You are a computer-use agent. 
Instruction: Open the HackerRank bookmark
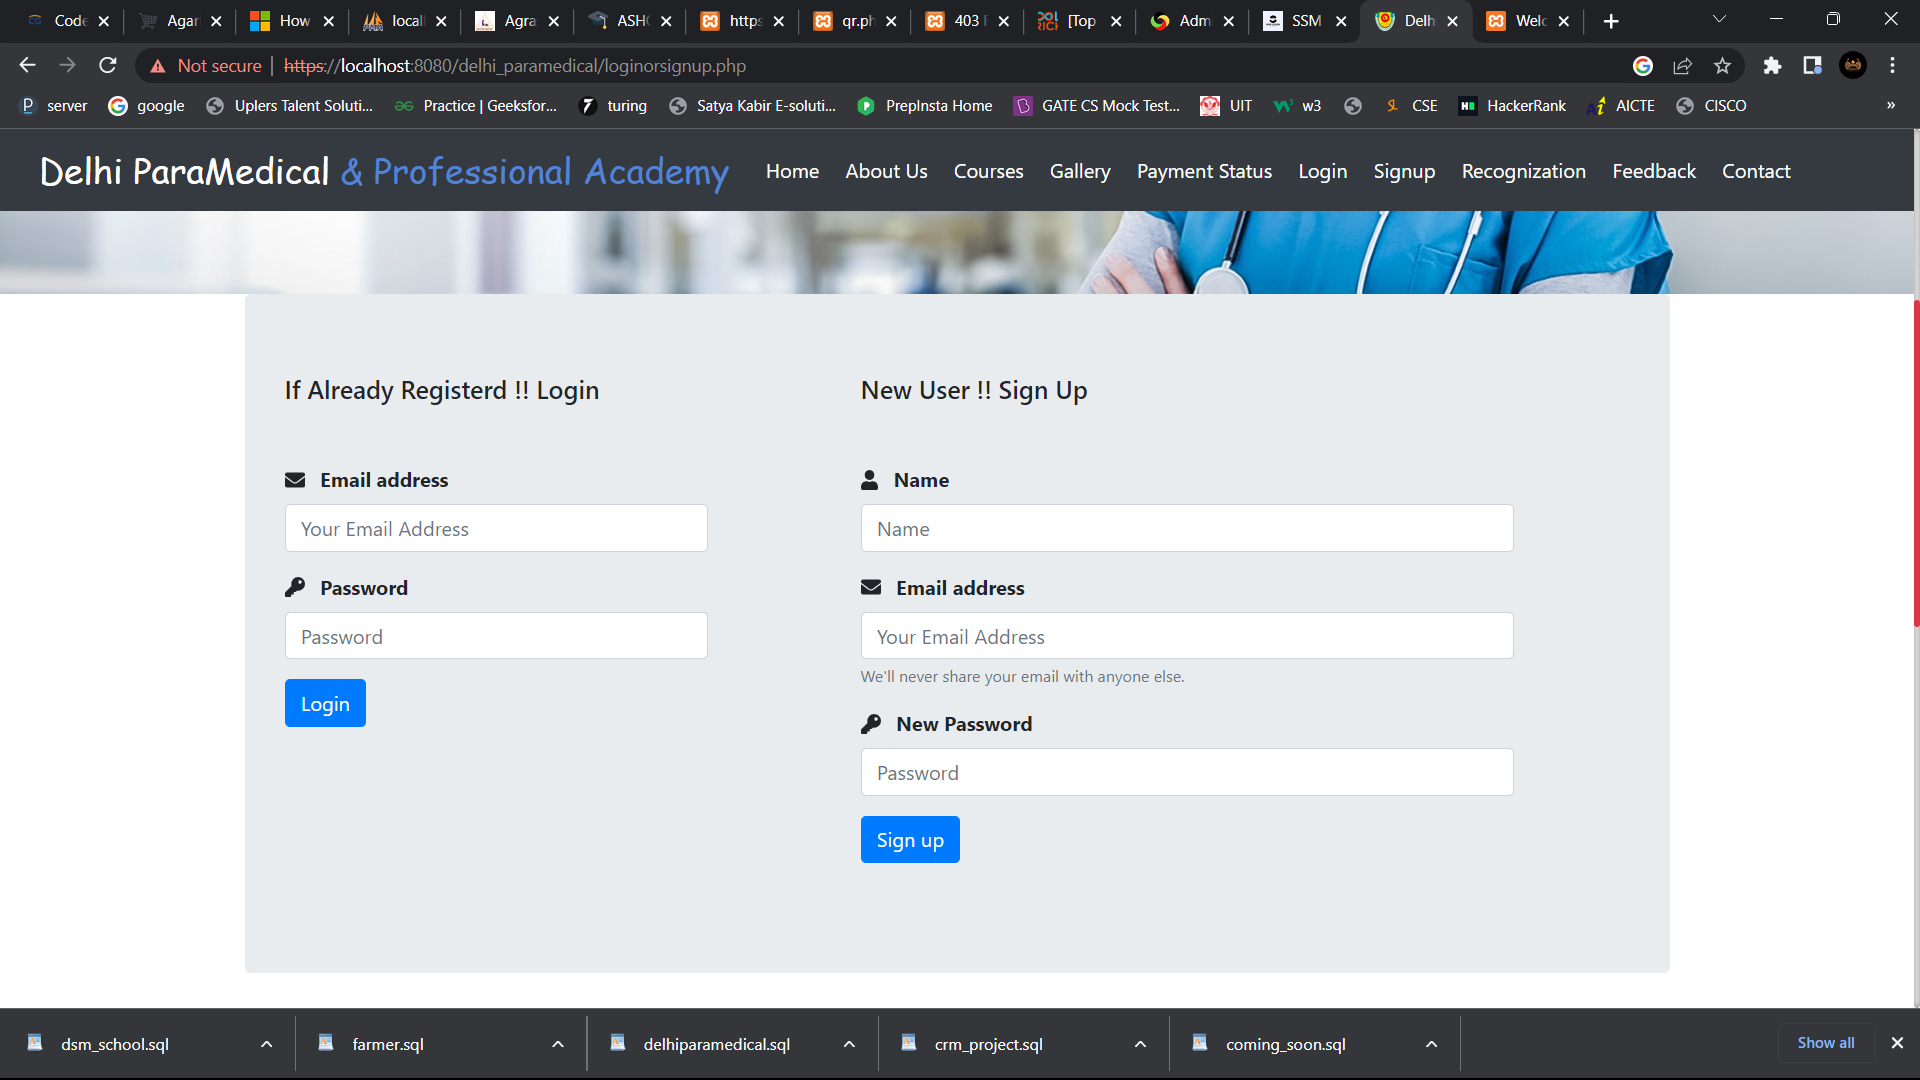1512,106
